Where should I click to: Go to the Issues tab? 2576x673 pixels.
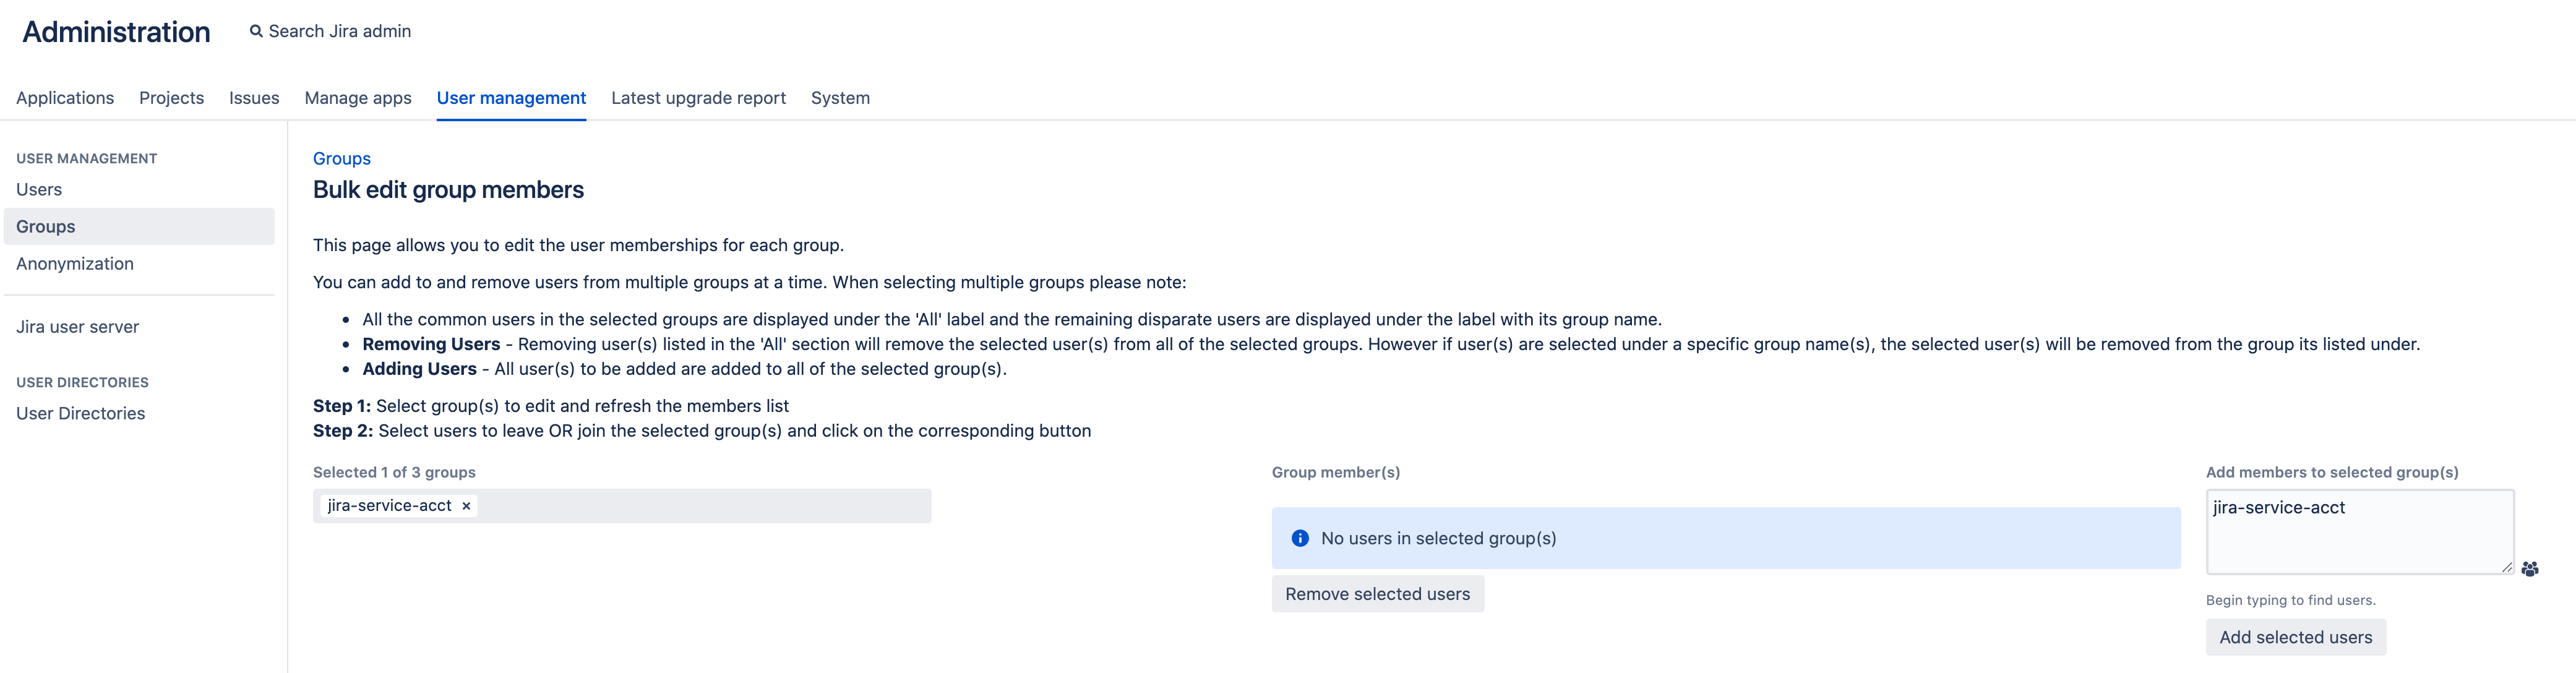tap(254, 98)
